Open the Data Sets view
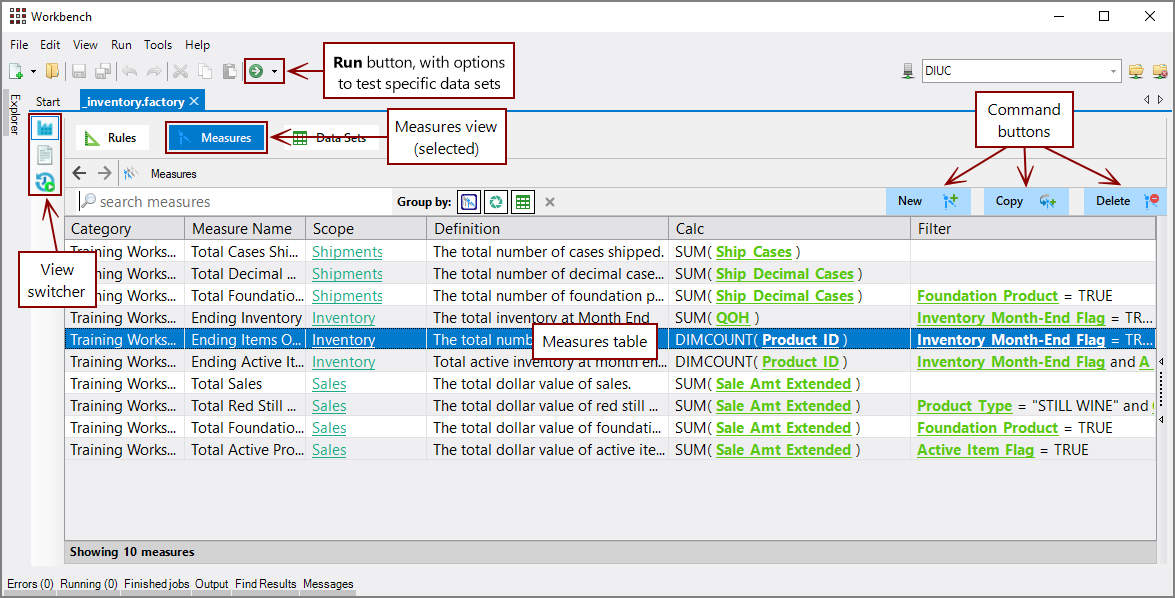 330,138
